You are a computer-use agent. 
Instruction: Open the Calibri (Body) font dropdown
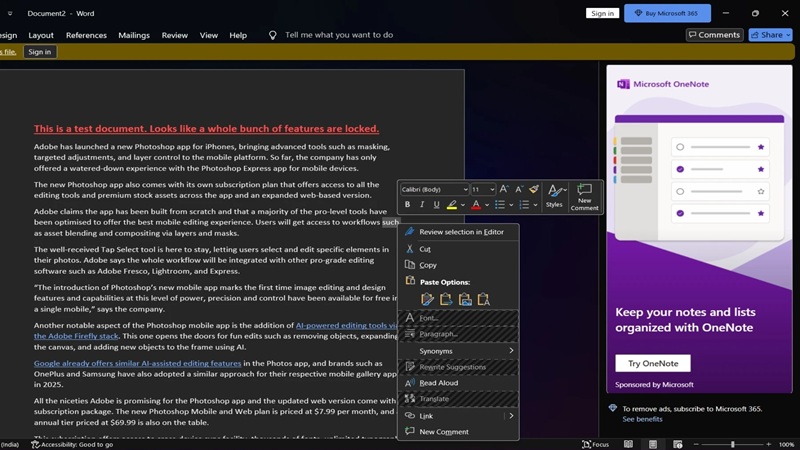[x=434, y=189]
